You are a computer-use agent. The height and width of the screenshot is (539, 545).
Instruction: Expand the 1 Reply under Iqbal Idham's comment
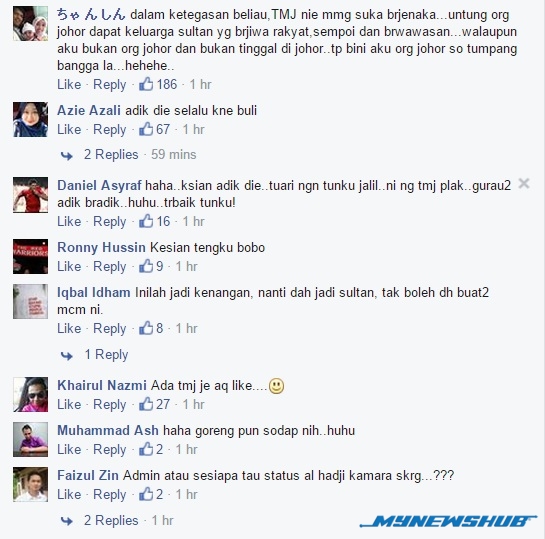106,354
